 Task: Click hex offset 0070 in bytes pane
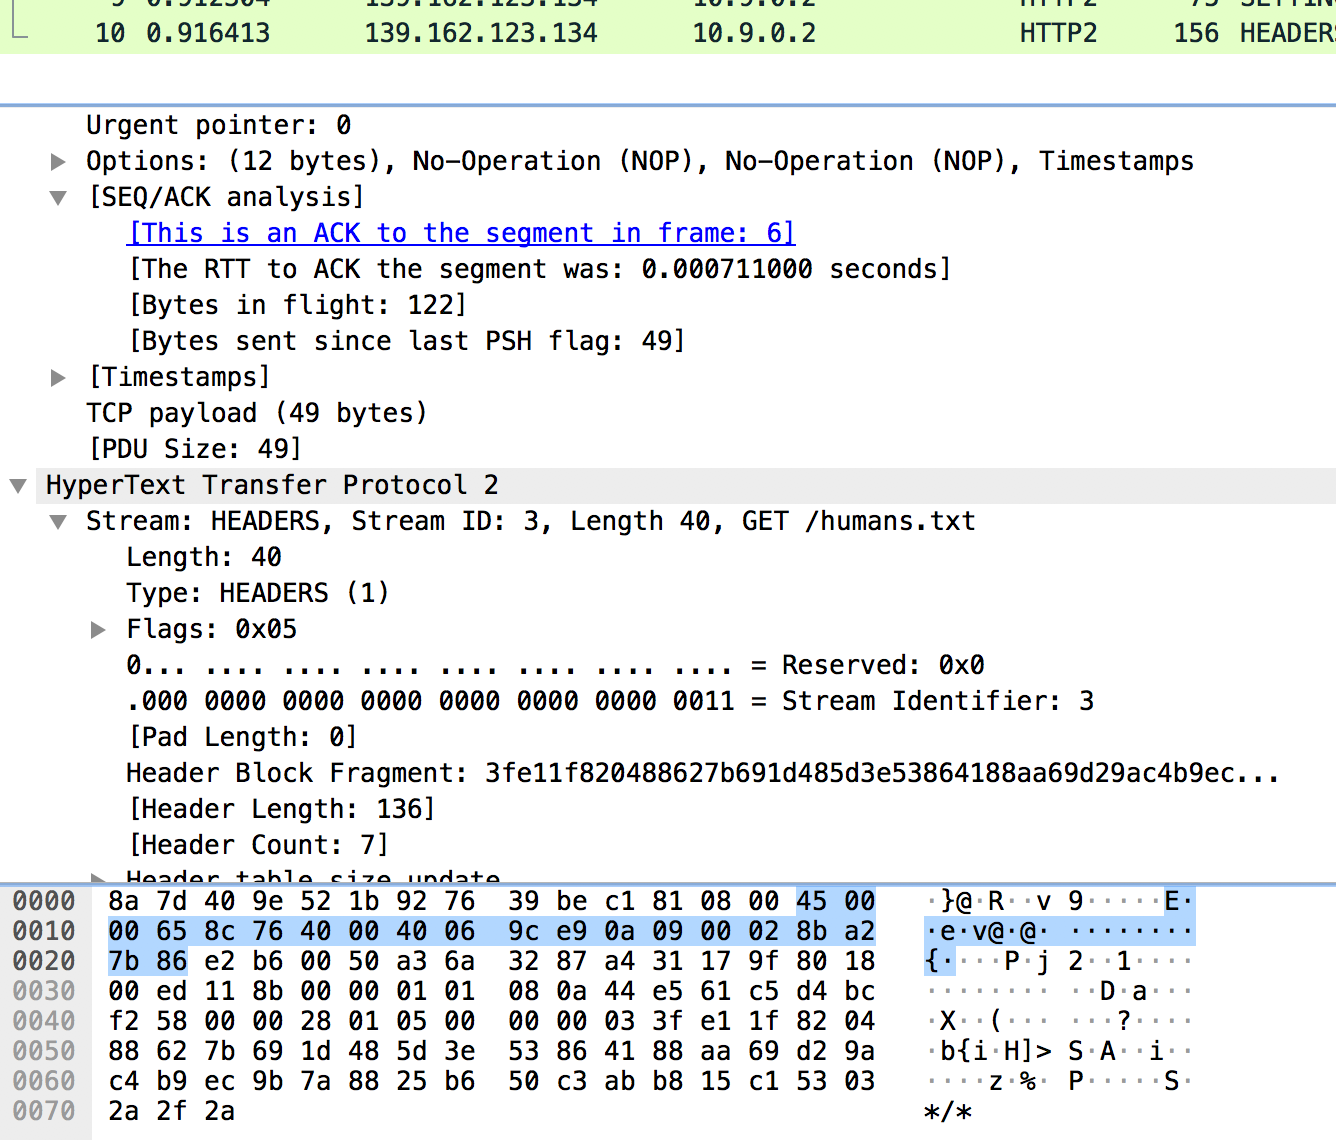[44, 1111]
